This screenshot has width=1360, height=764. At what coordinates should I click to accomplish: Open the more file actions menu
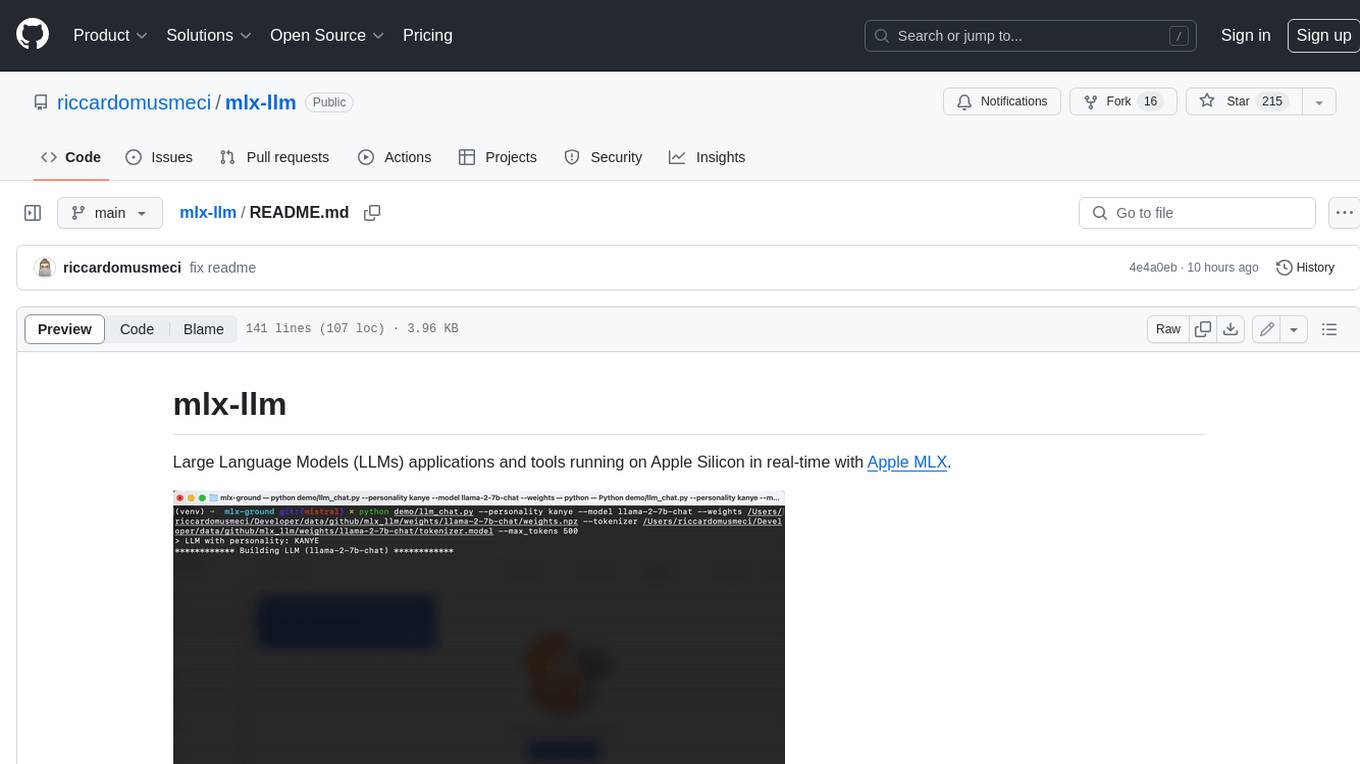[1344, 213]
